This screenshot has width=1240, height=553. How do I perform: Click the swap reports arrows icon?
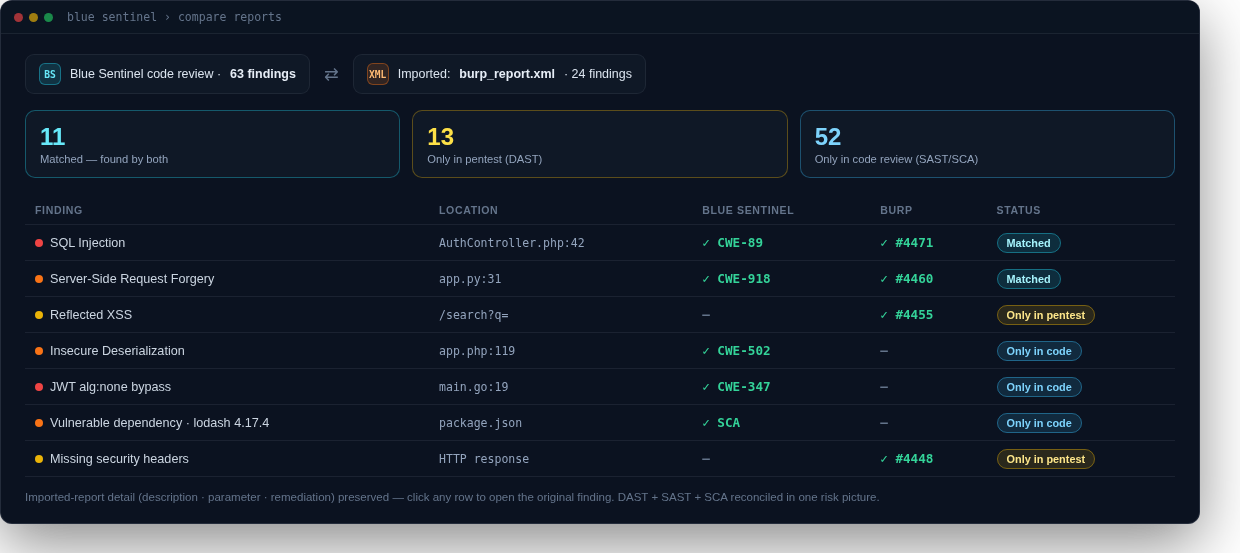(331, 74)
